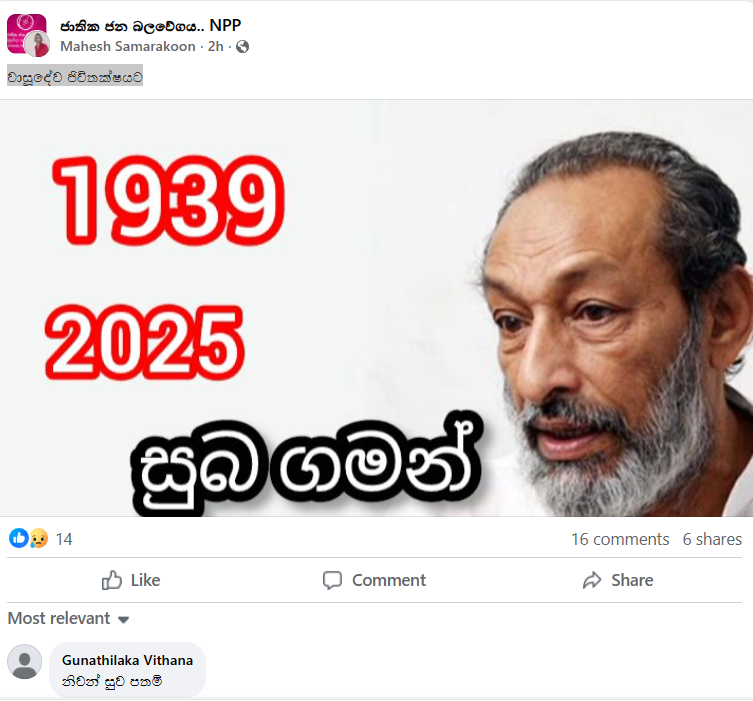Open the NPP group name link

coord(150,26)
